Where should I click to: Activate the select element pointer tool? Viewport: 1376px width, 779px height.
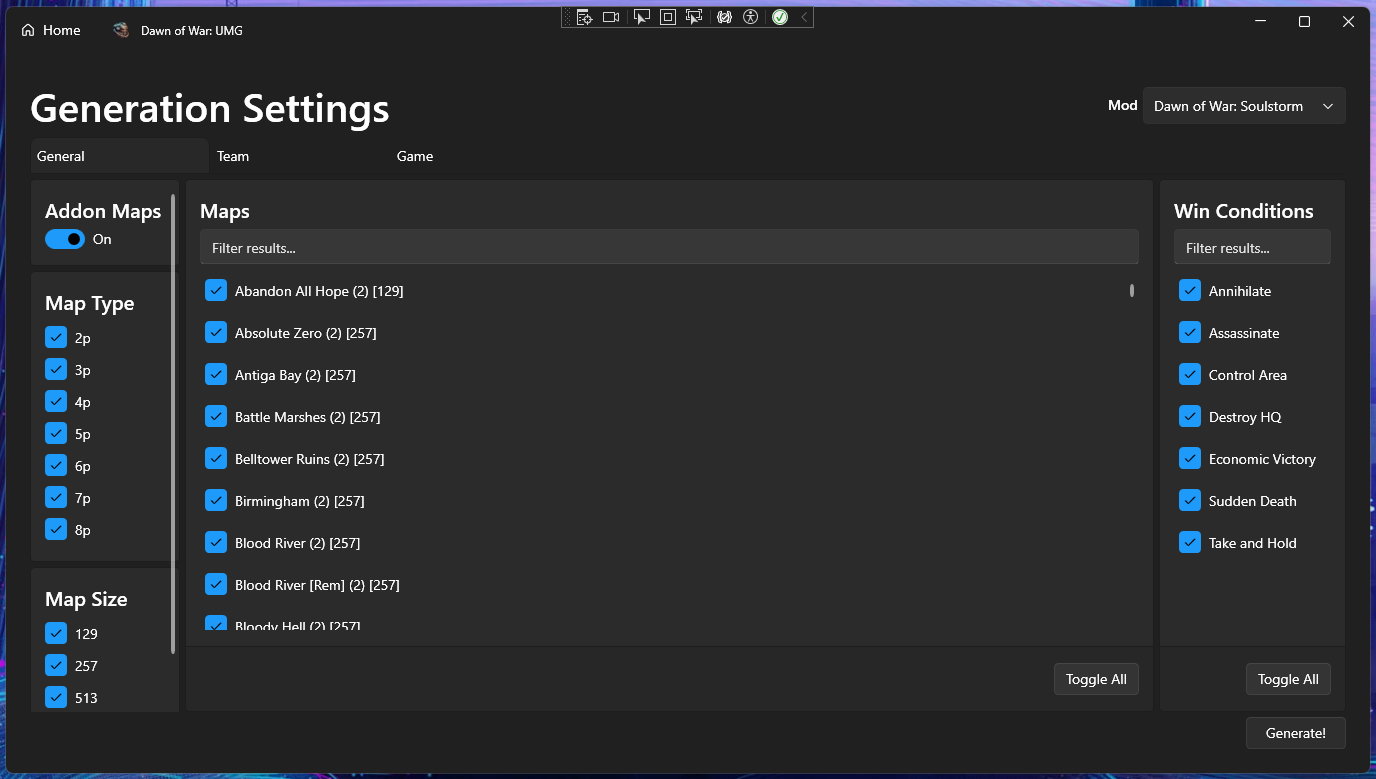642,17
